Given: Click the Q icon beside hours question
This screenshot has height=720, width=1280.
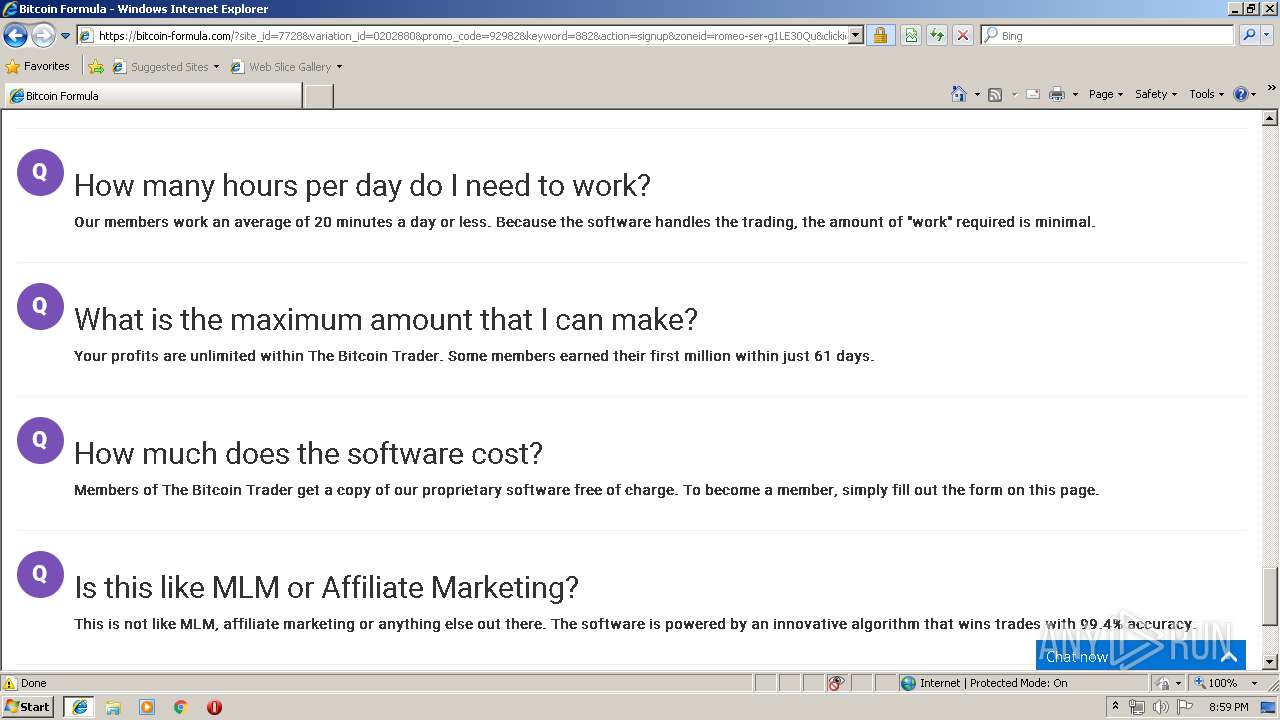Looking at the screenshot, I should [x=40, y=172].
